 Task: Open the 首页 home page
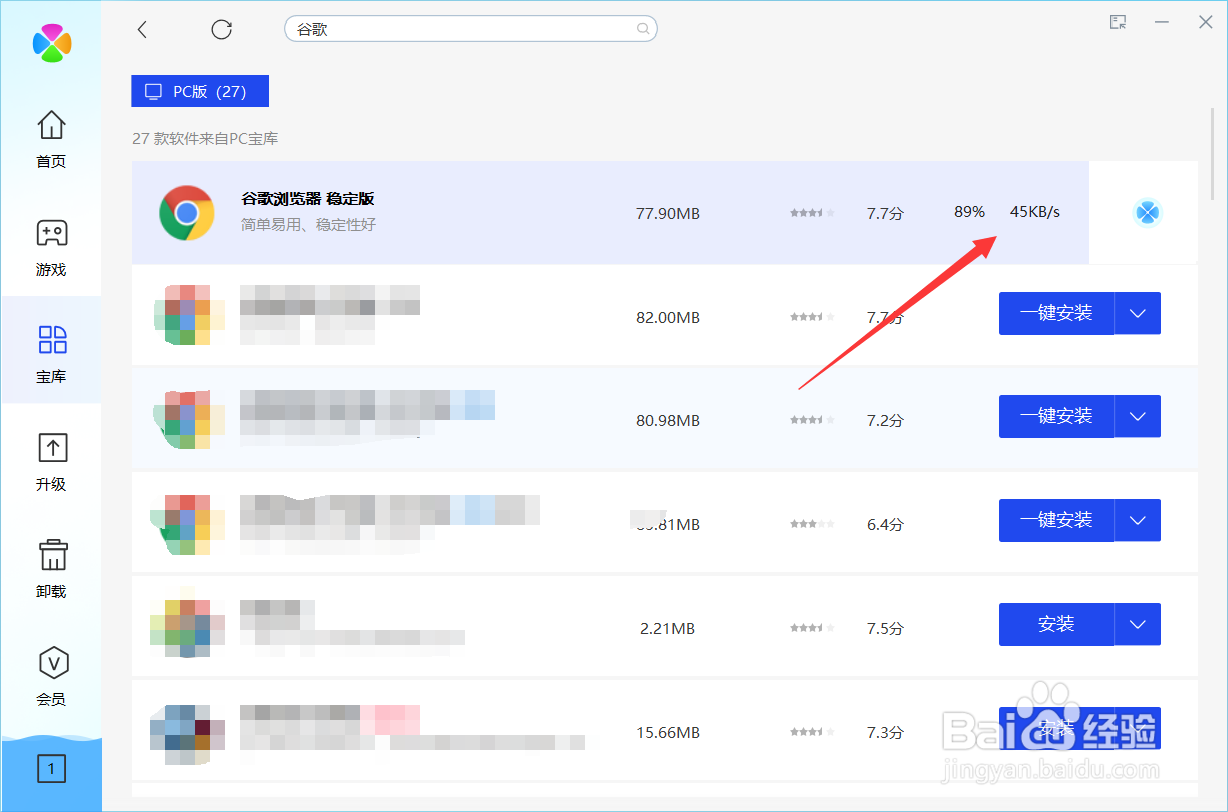[x=51, y=139]
